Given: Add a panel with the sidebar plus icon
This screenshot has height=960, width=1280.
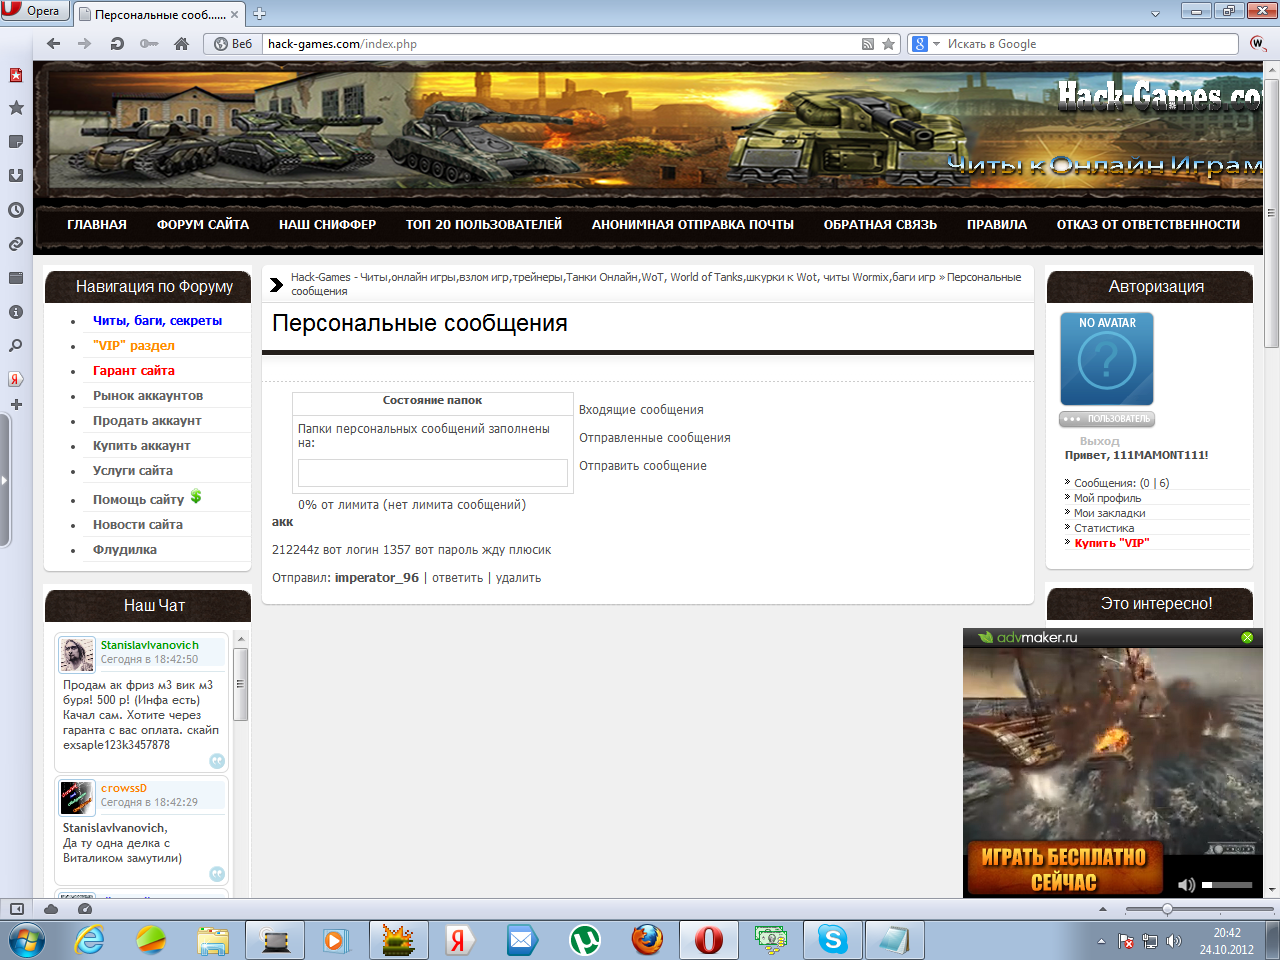Looking at the screenshot, I should coord(16,405).
